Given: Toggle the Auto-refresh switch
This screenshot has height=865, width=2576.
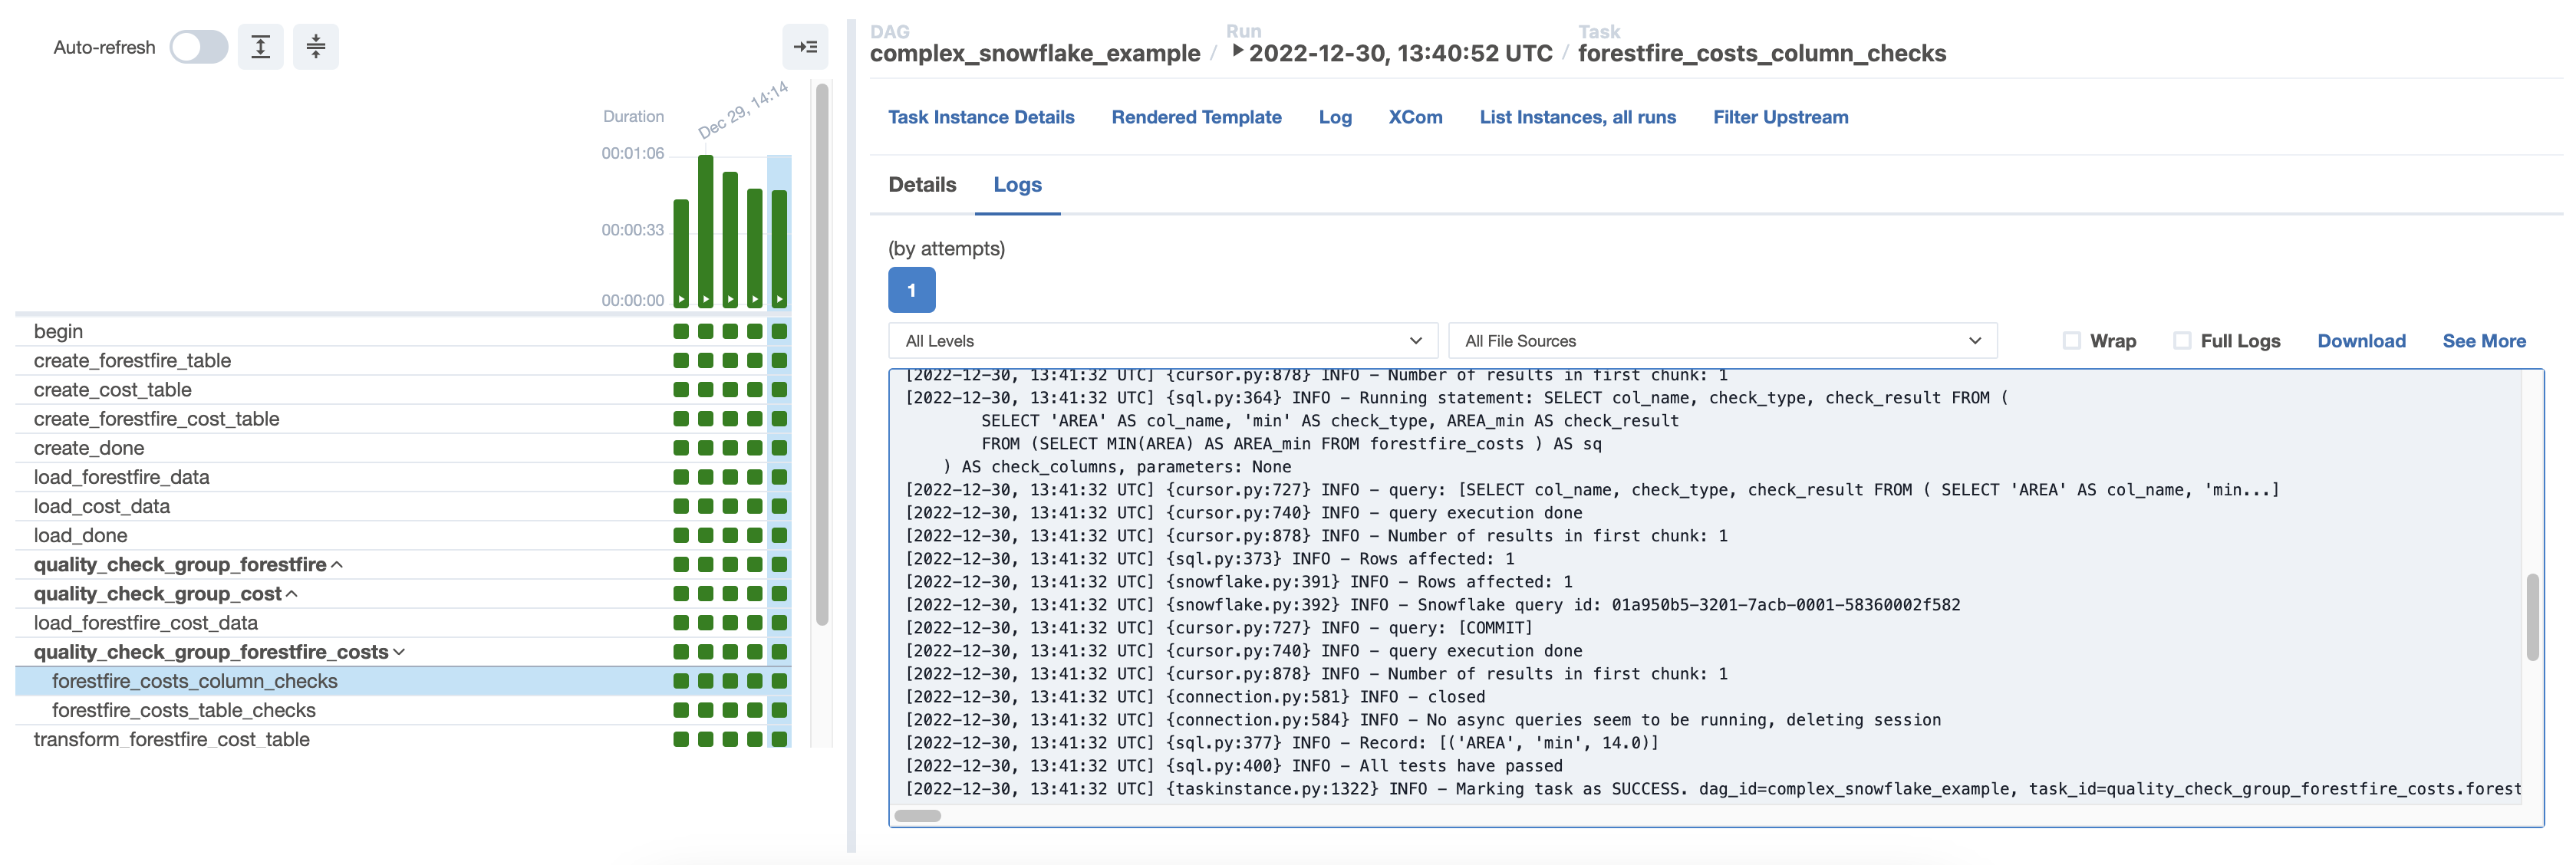Looking at the screenshot, I should [x=199, y=47].
